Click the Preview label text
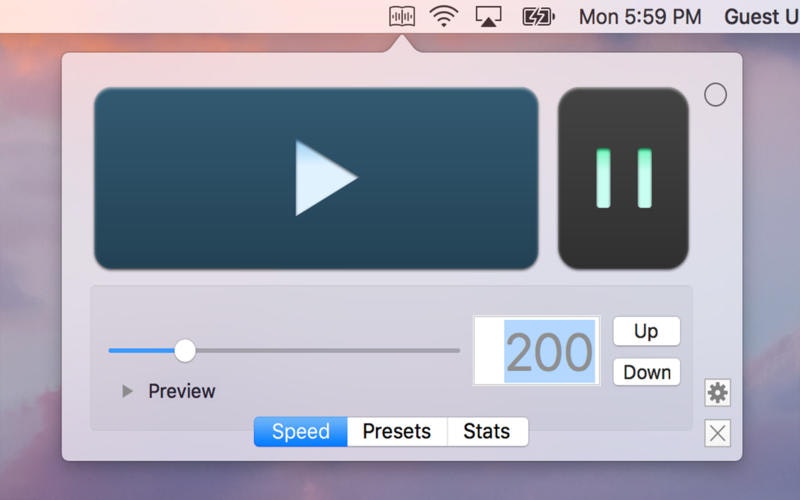 182,391
